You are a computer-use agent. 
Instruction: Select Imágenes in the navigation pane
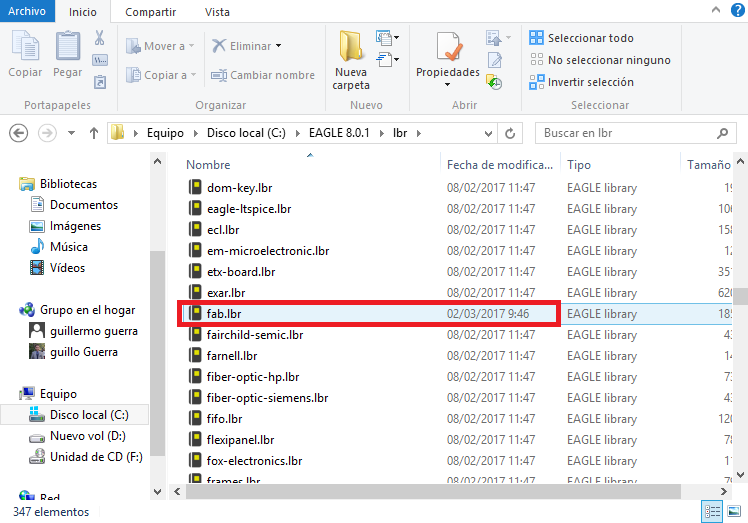[x=65, y=226]
